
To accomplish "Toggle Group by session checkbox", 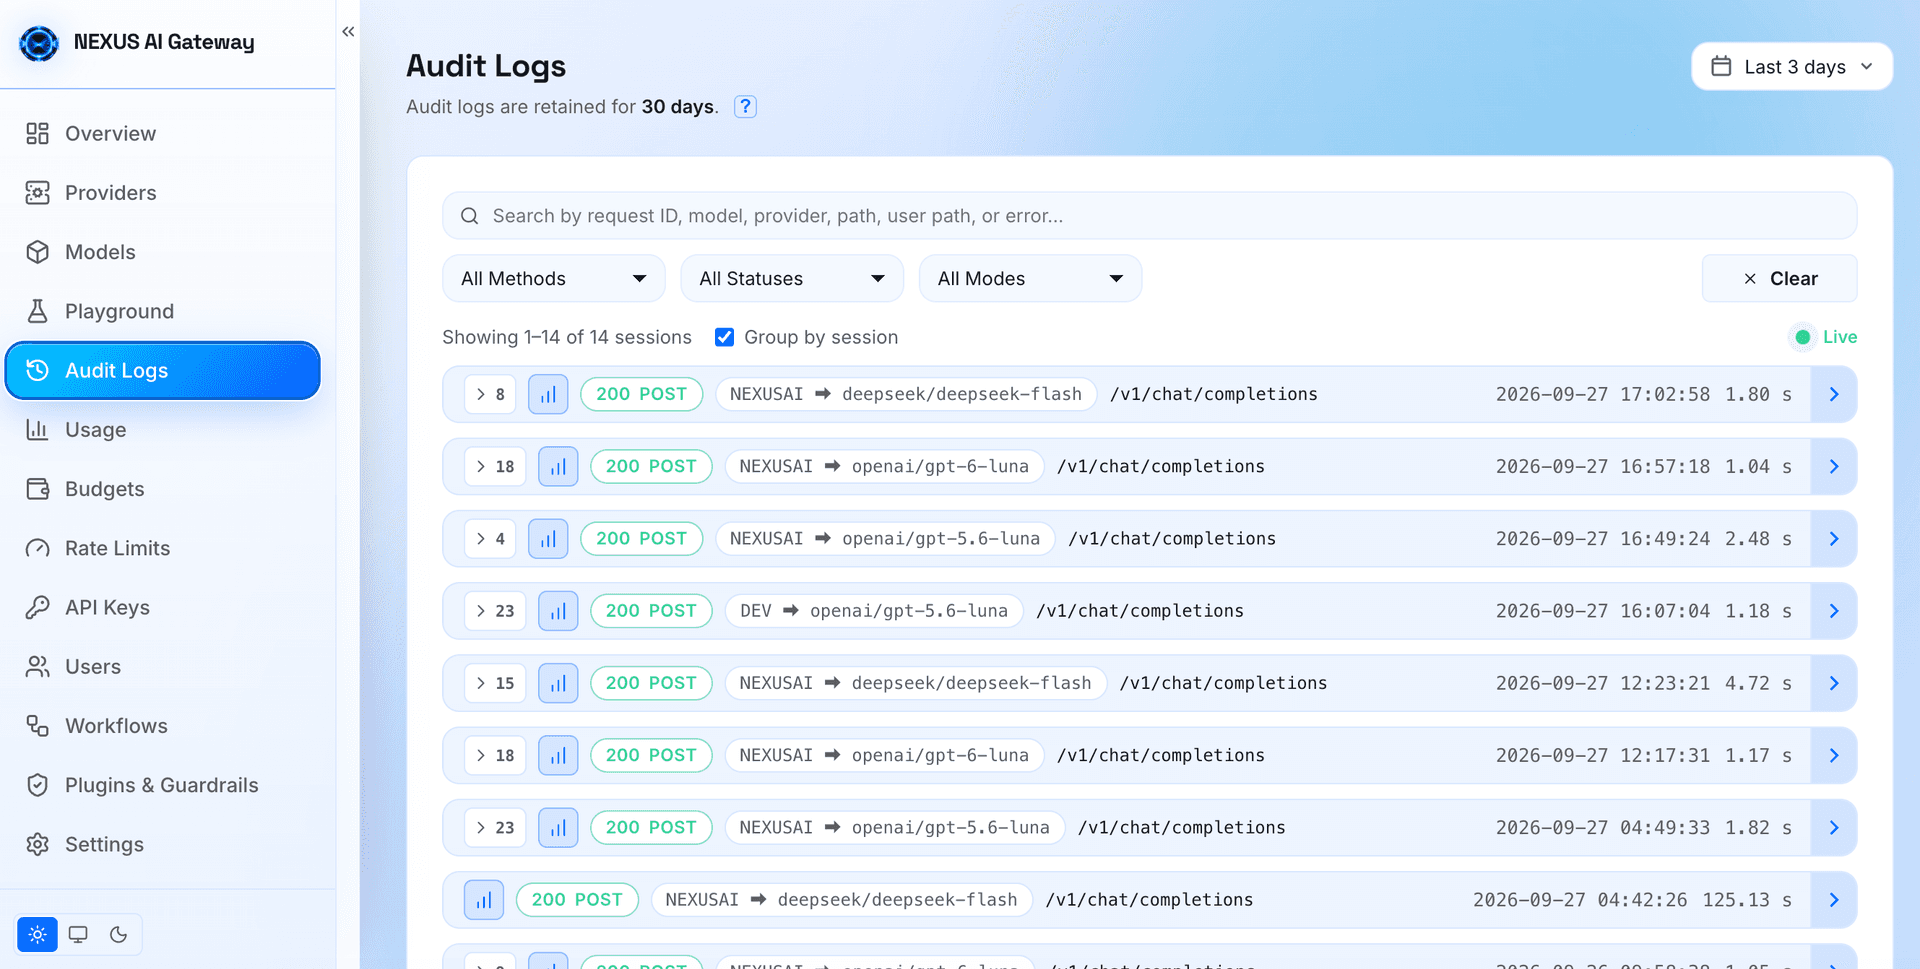I will click(x=725, y=337).
